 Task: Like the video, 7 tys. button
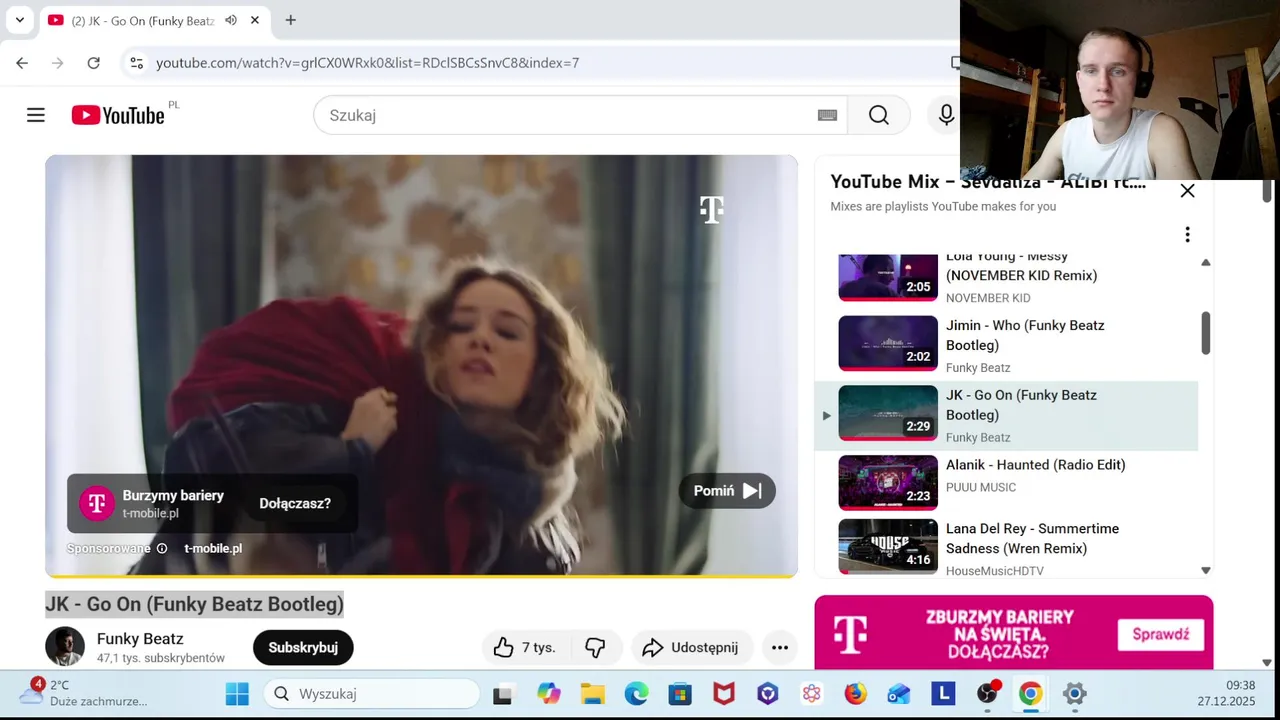tap(526, 647)
